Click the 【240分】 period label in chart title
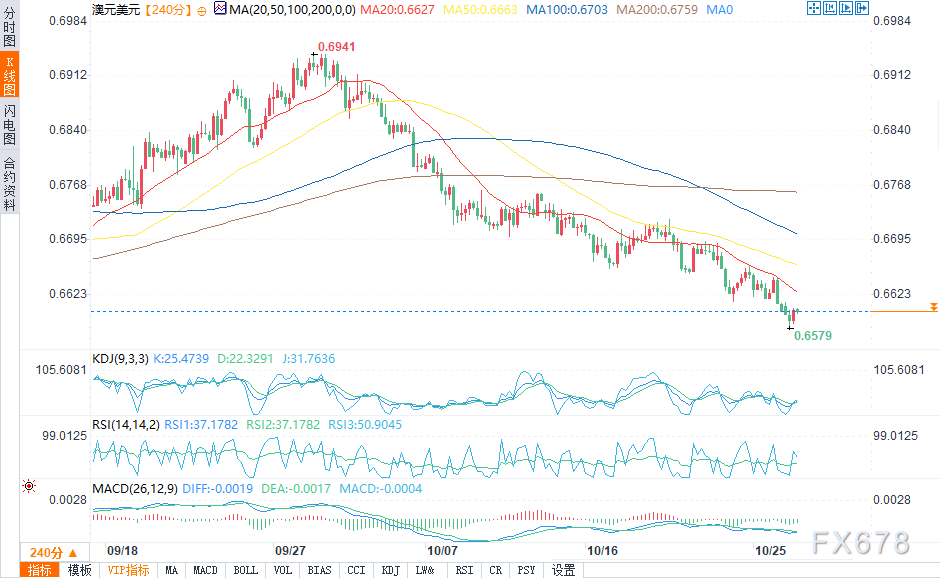Screen dimensions: 940x578 click(x=164, y=10)
